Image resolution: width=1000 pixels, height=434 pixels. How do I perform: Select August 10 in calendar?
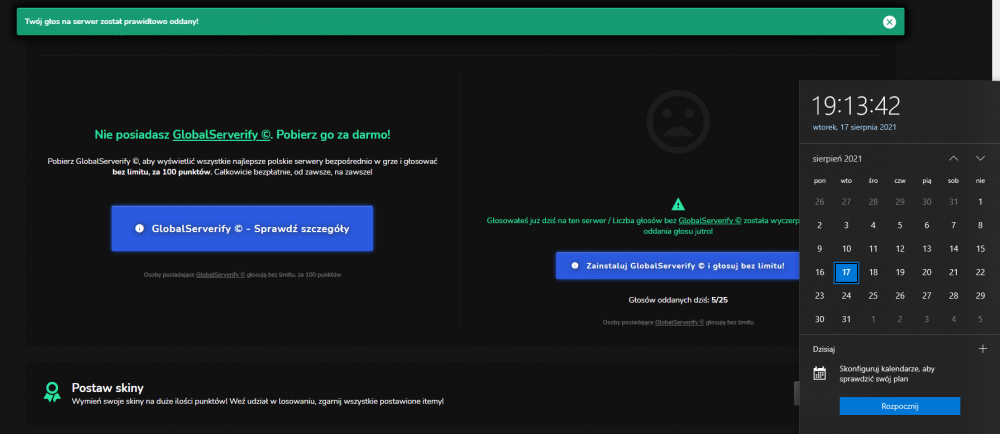click(x=846, y=249)
